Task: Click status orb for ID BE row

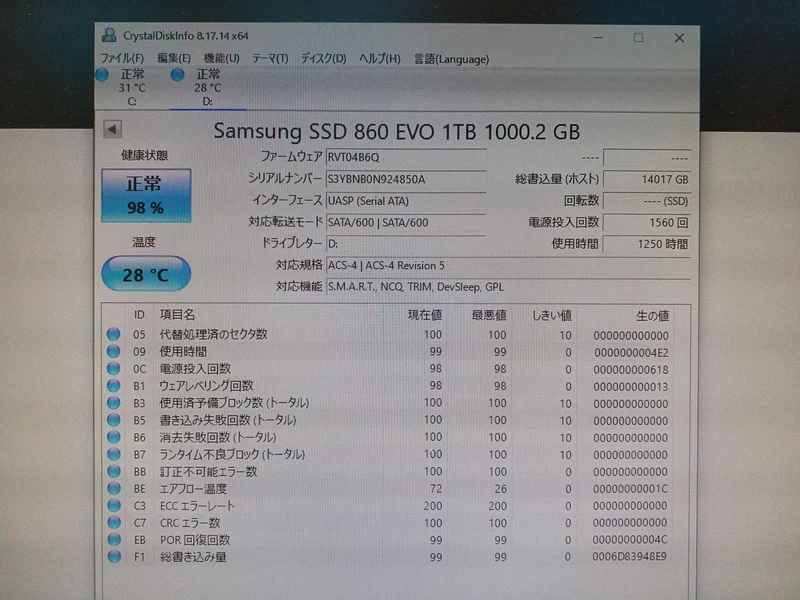Action: tap(113, 488)
